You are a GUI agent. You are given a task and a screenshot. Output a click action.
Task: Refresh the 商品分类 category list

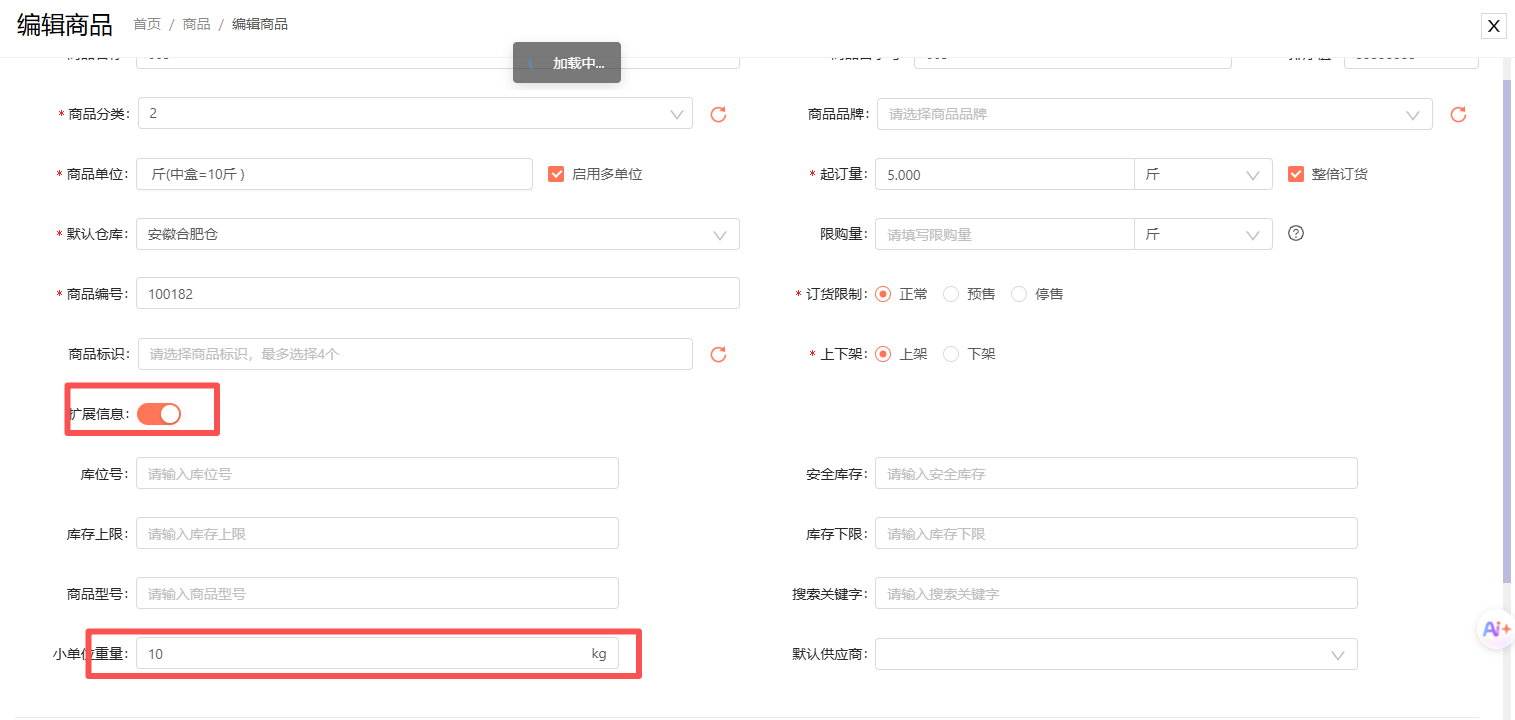point(718,114)
